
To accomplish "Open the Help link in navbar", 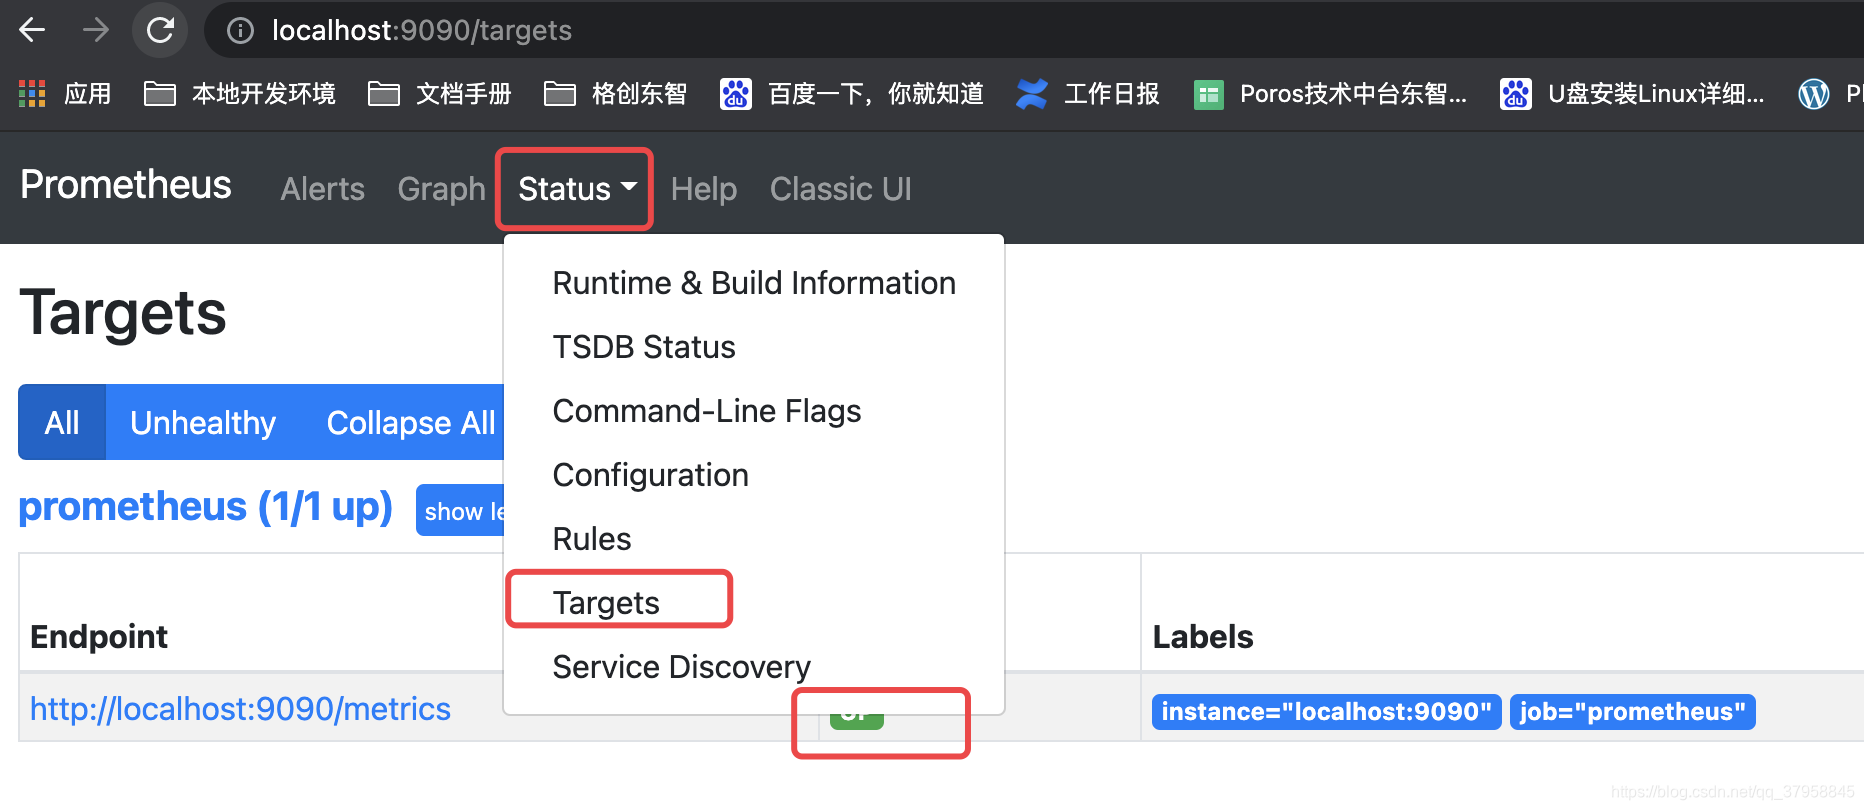I will pyautogui.click(x=704, y=189).
